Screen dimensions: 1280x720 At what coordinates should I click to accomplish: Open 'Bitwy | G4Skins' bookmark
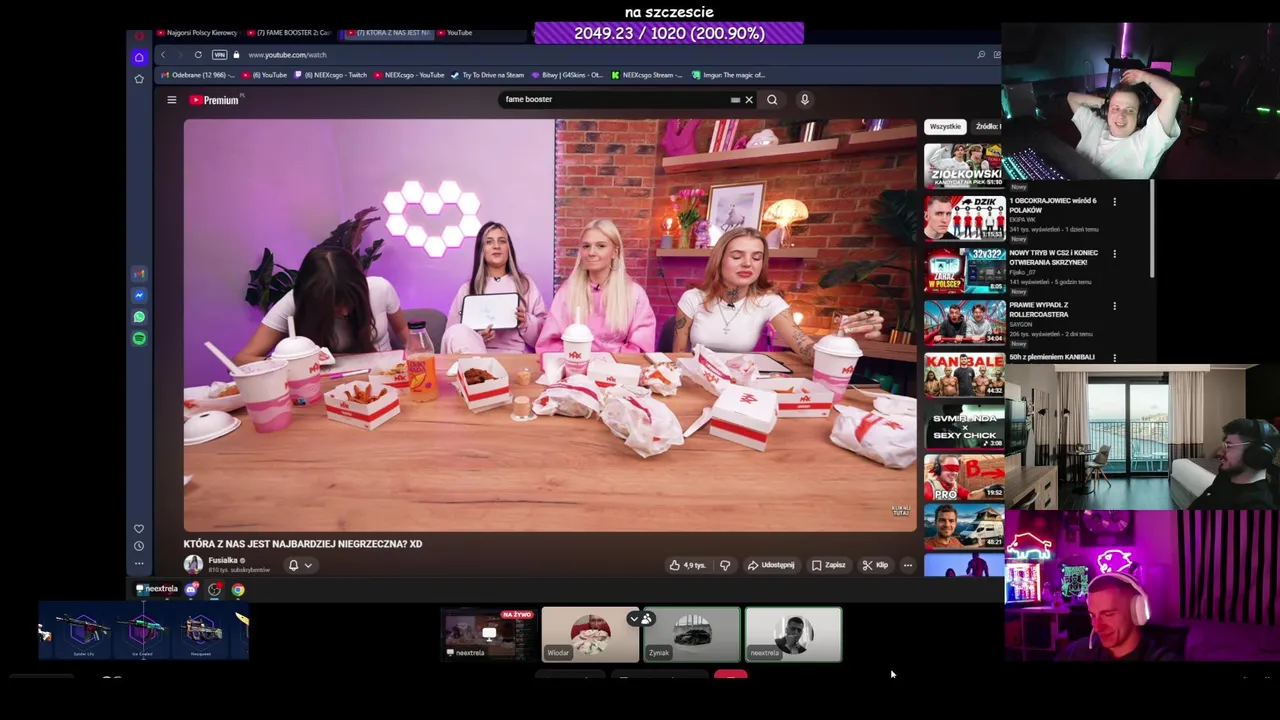(567, 75)
